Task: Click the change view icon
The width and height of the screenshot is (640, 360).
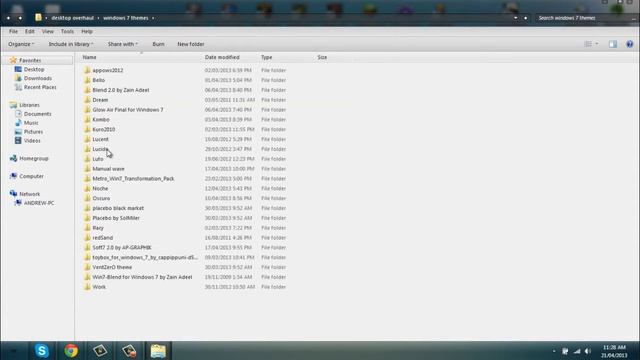Action: (x=588, y=44)
